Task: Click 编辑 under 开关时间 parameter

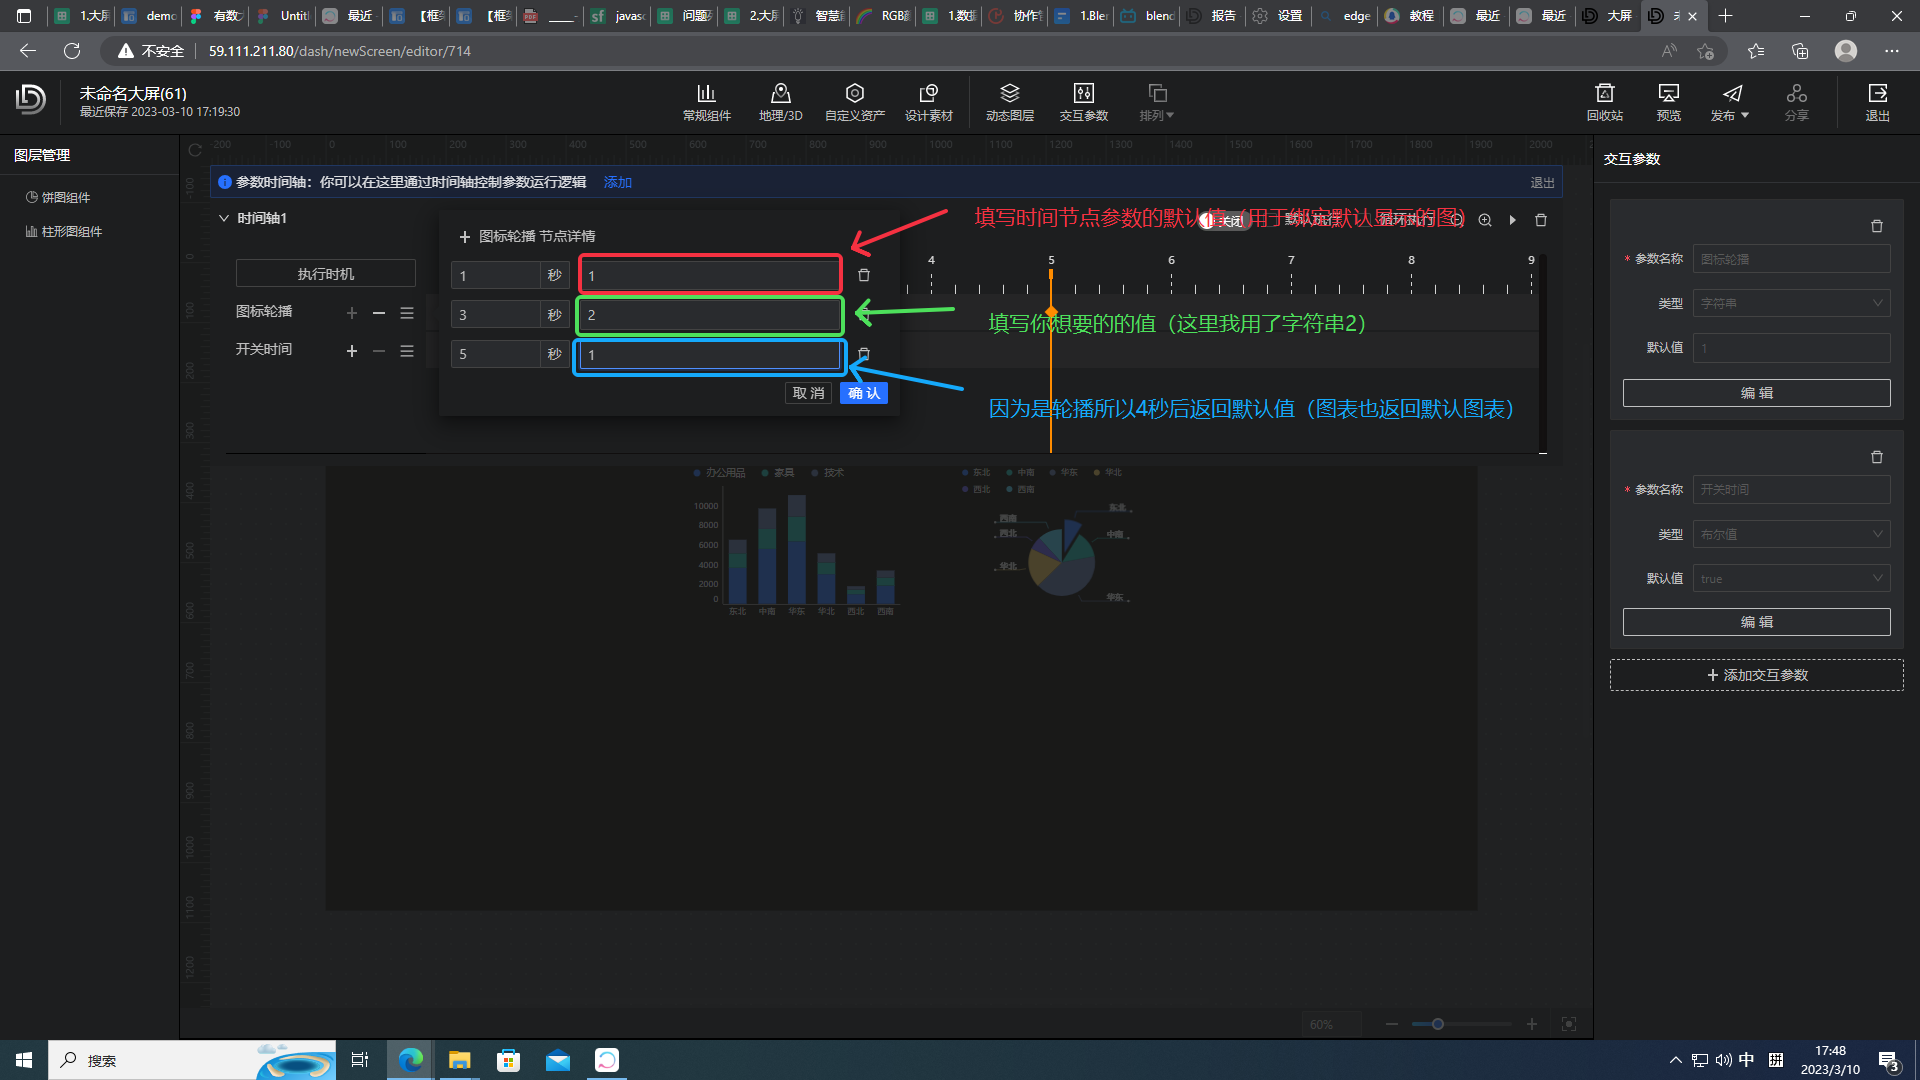Action: tap(1756, 622)
